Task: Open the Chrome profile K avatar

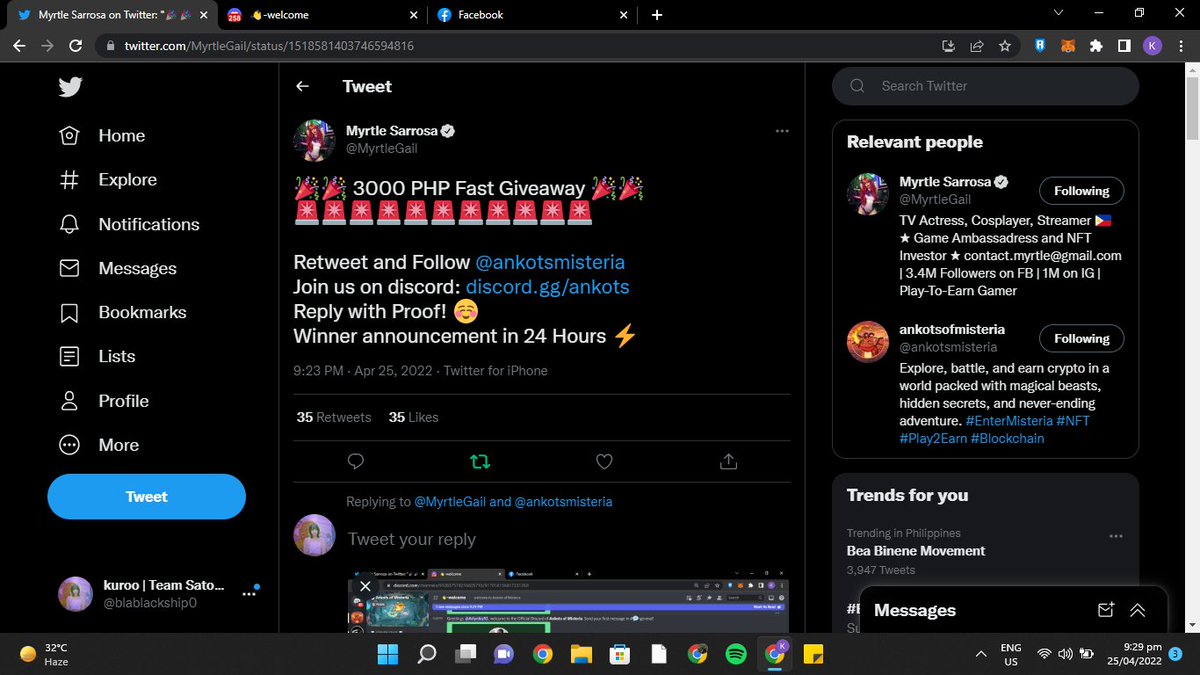Action: point(1152,46)
